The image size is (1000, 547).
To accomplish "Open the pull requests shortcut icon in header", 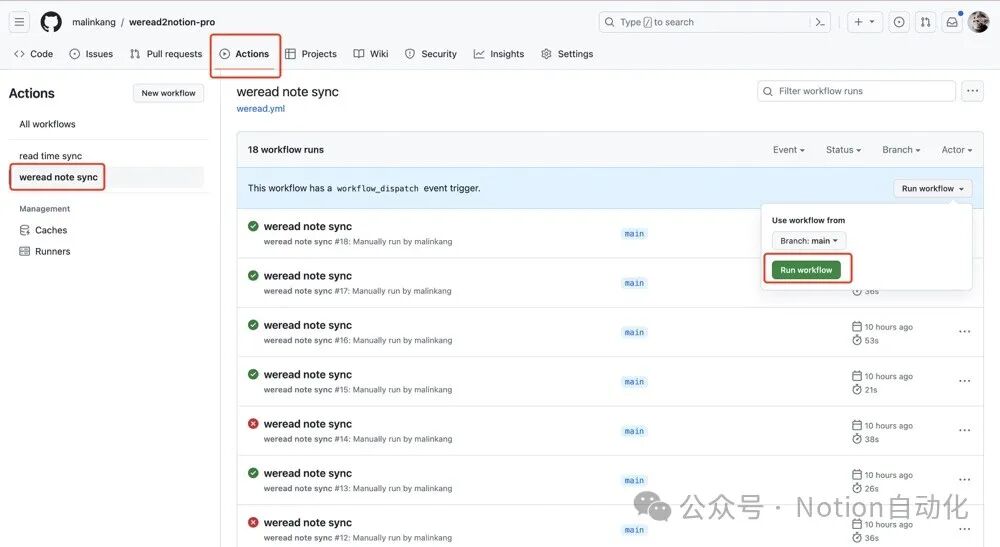I will (925, 22).
